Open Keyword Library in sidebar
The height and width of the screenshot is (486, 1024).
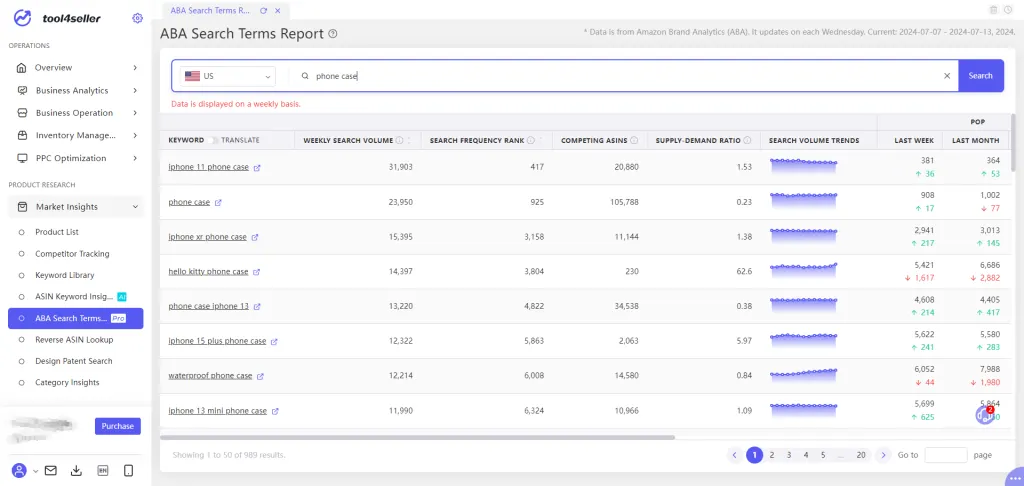pyautogui.click(x=65, y=275)
